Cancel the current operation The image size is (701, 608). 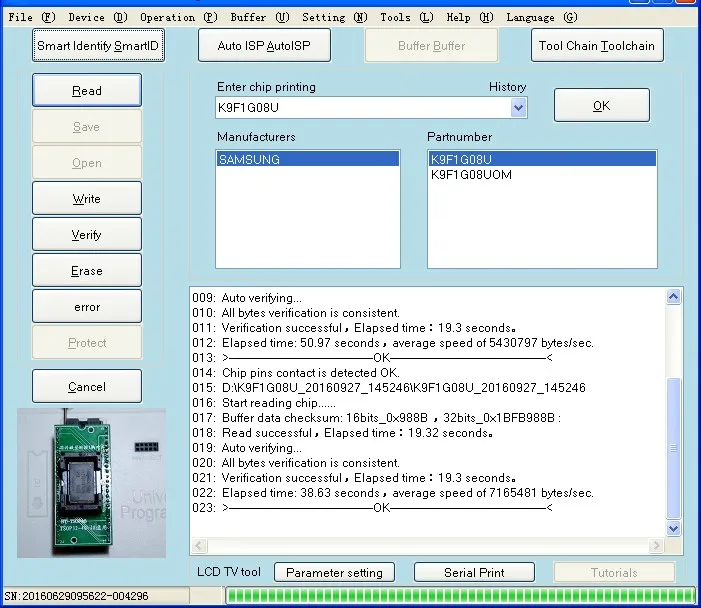point(86,387)
